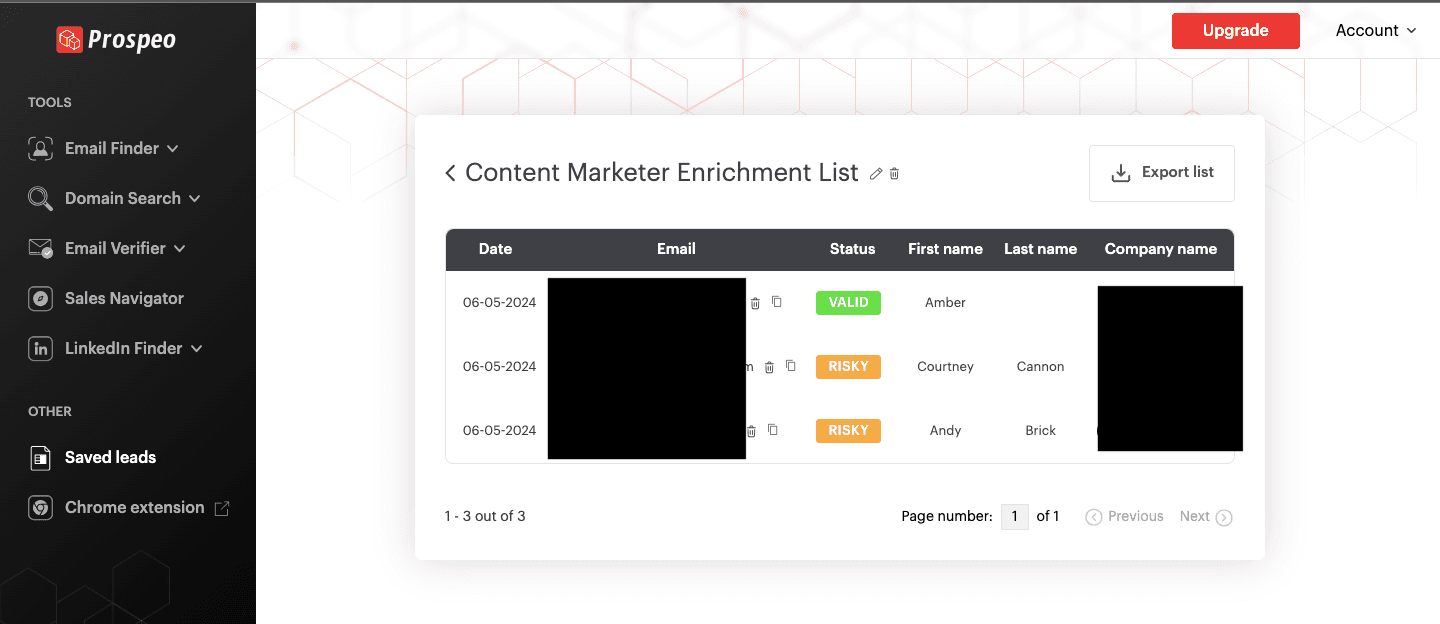Click the Saved leads icon
Viewport: 1440px width, 624px height.
(40, 458)
